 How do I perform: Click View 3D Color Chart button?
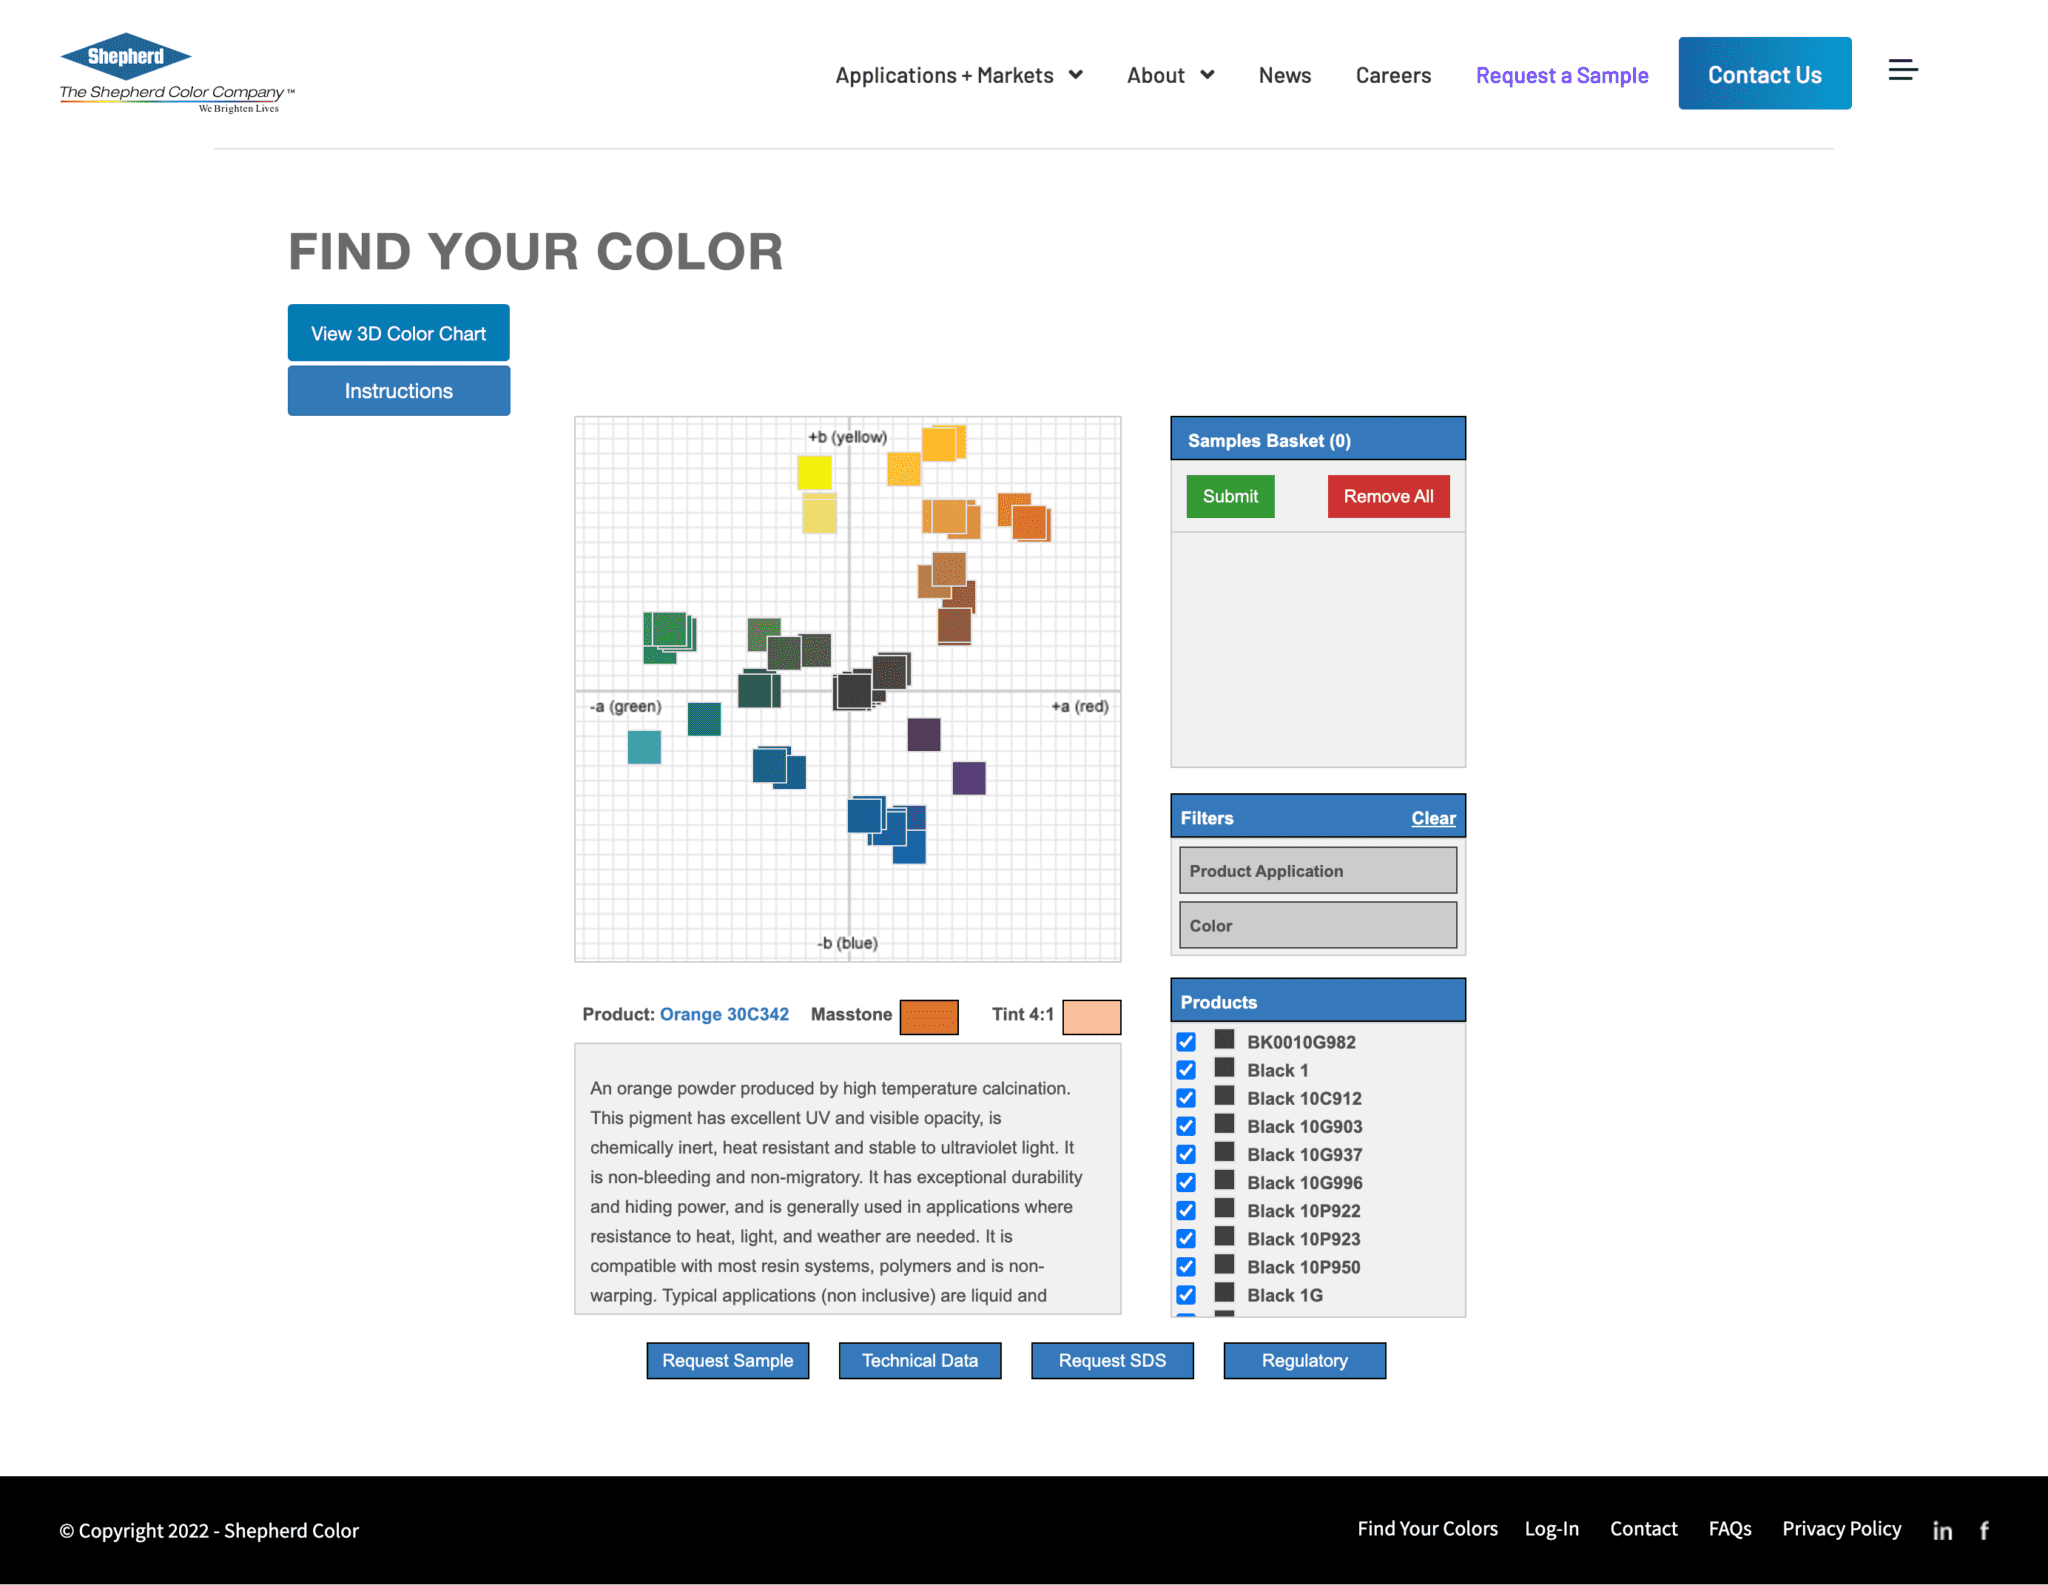pos(398,333)
